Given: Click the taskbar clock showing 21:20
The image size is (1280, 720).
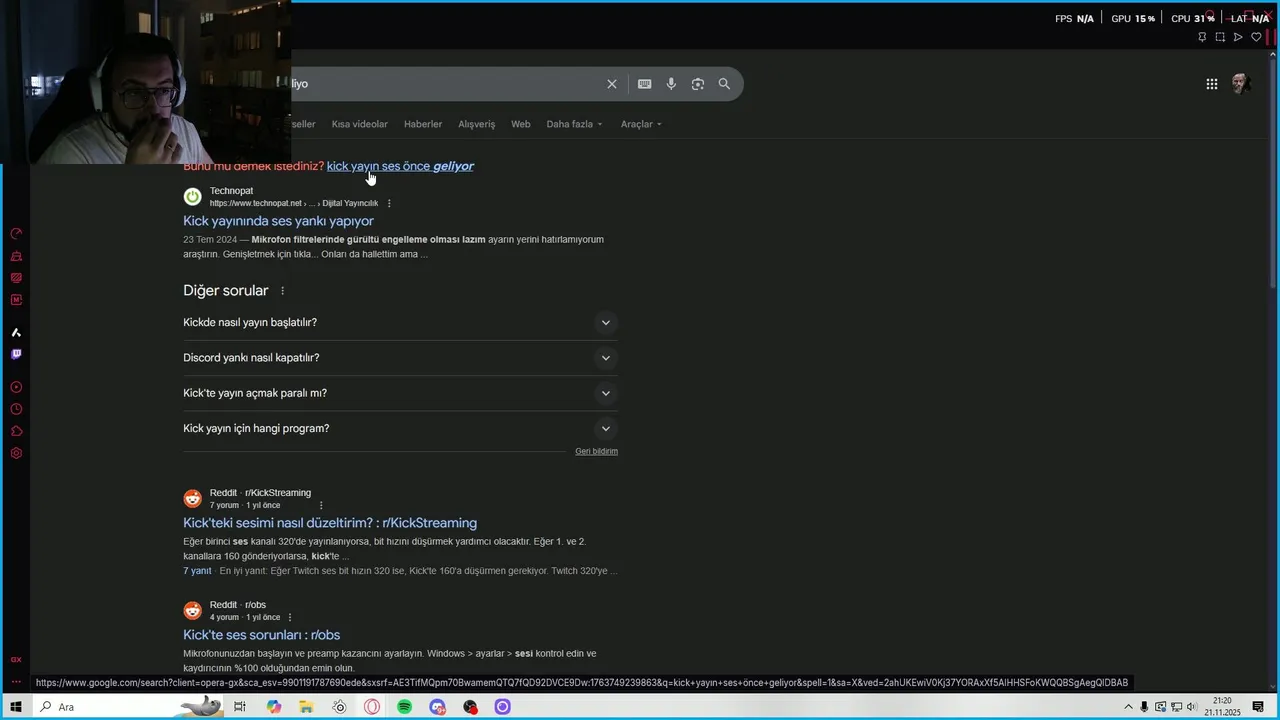Looking at the screenshot, I should point(1222,707).
